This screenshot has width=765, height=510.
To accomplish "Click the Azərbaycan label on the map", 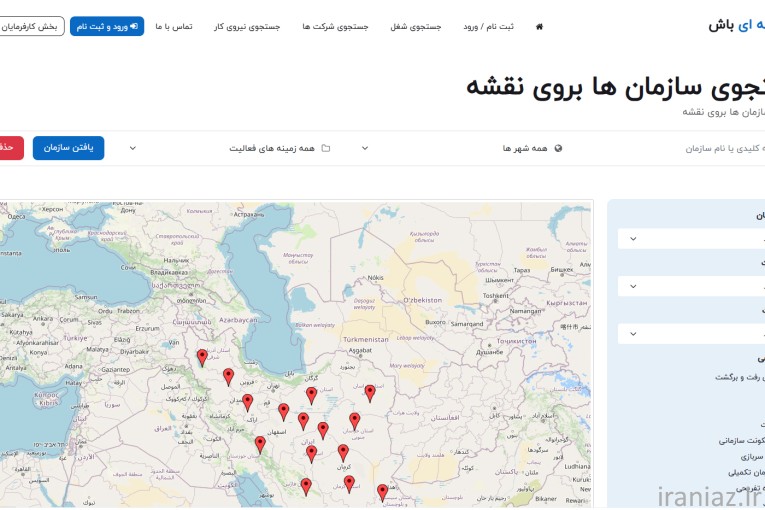I will point(238,320).
